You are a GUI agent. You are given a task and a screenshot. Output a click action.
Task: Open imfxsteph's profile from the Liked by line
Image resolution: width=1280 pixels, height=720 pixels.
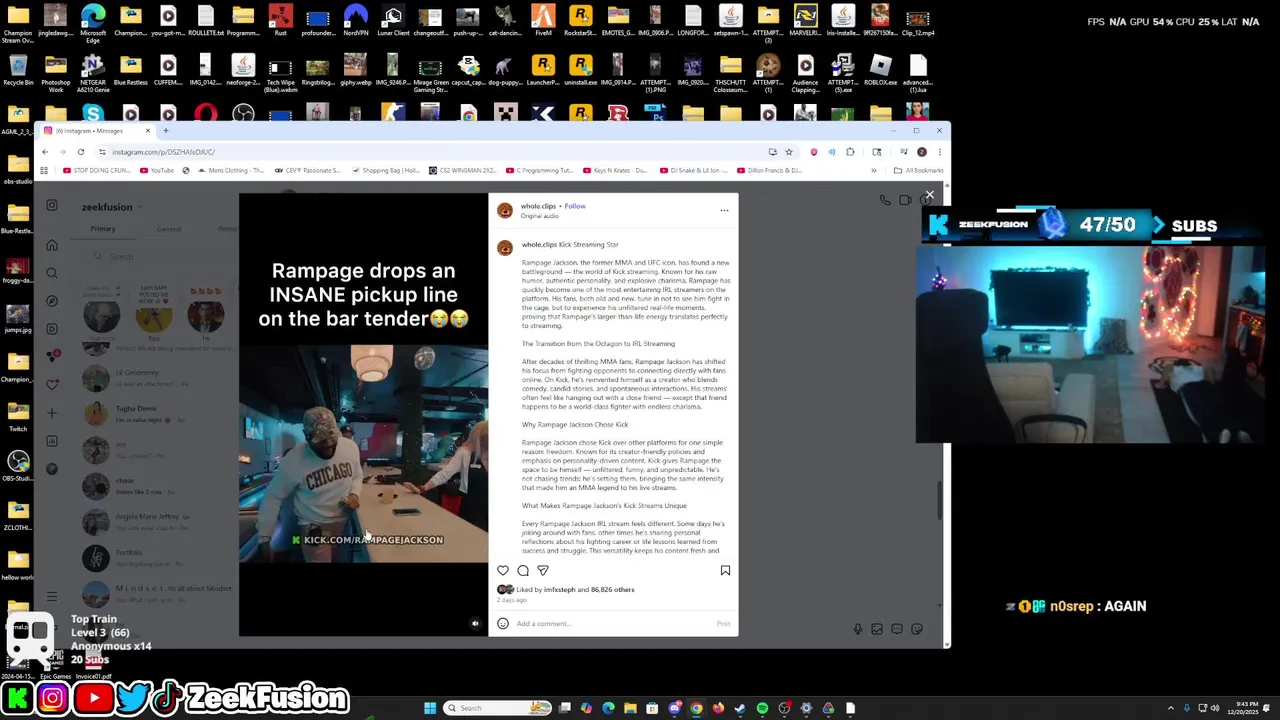tap(560, 589)
